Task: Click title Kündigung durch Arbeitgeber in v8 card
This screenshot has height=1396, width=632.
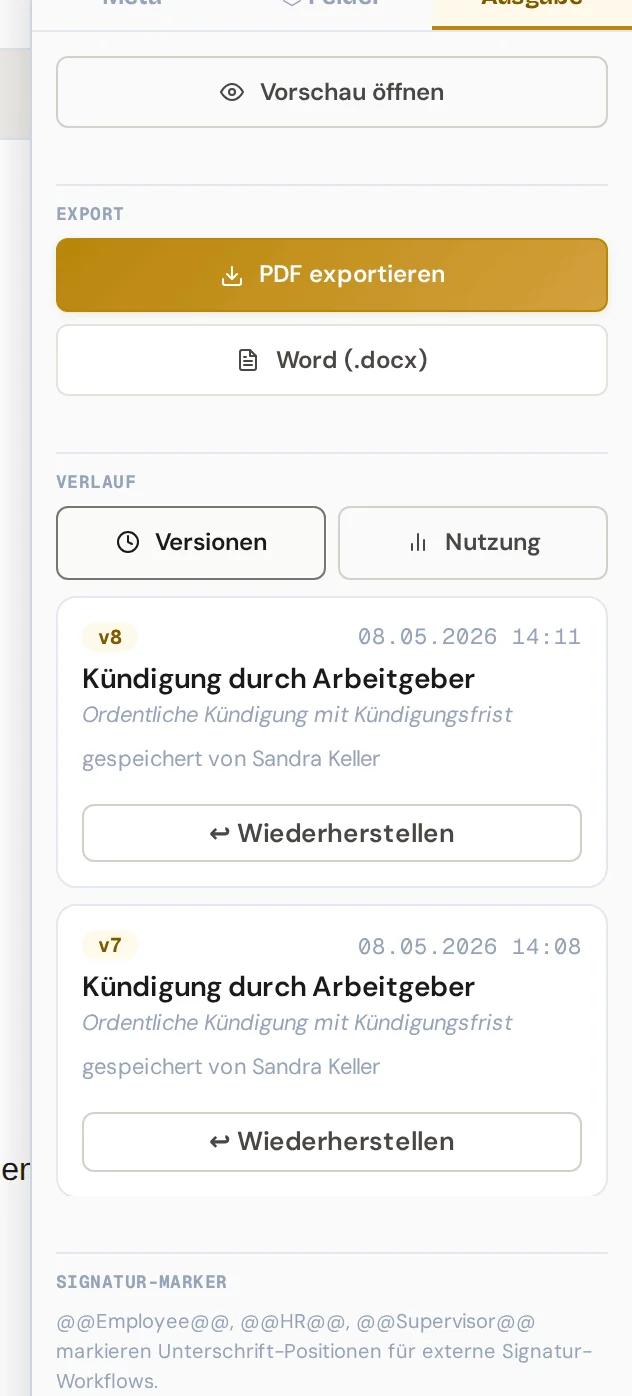Action: [x=278, y=679]
